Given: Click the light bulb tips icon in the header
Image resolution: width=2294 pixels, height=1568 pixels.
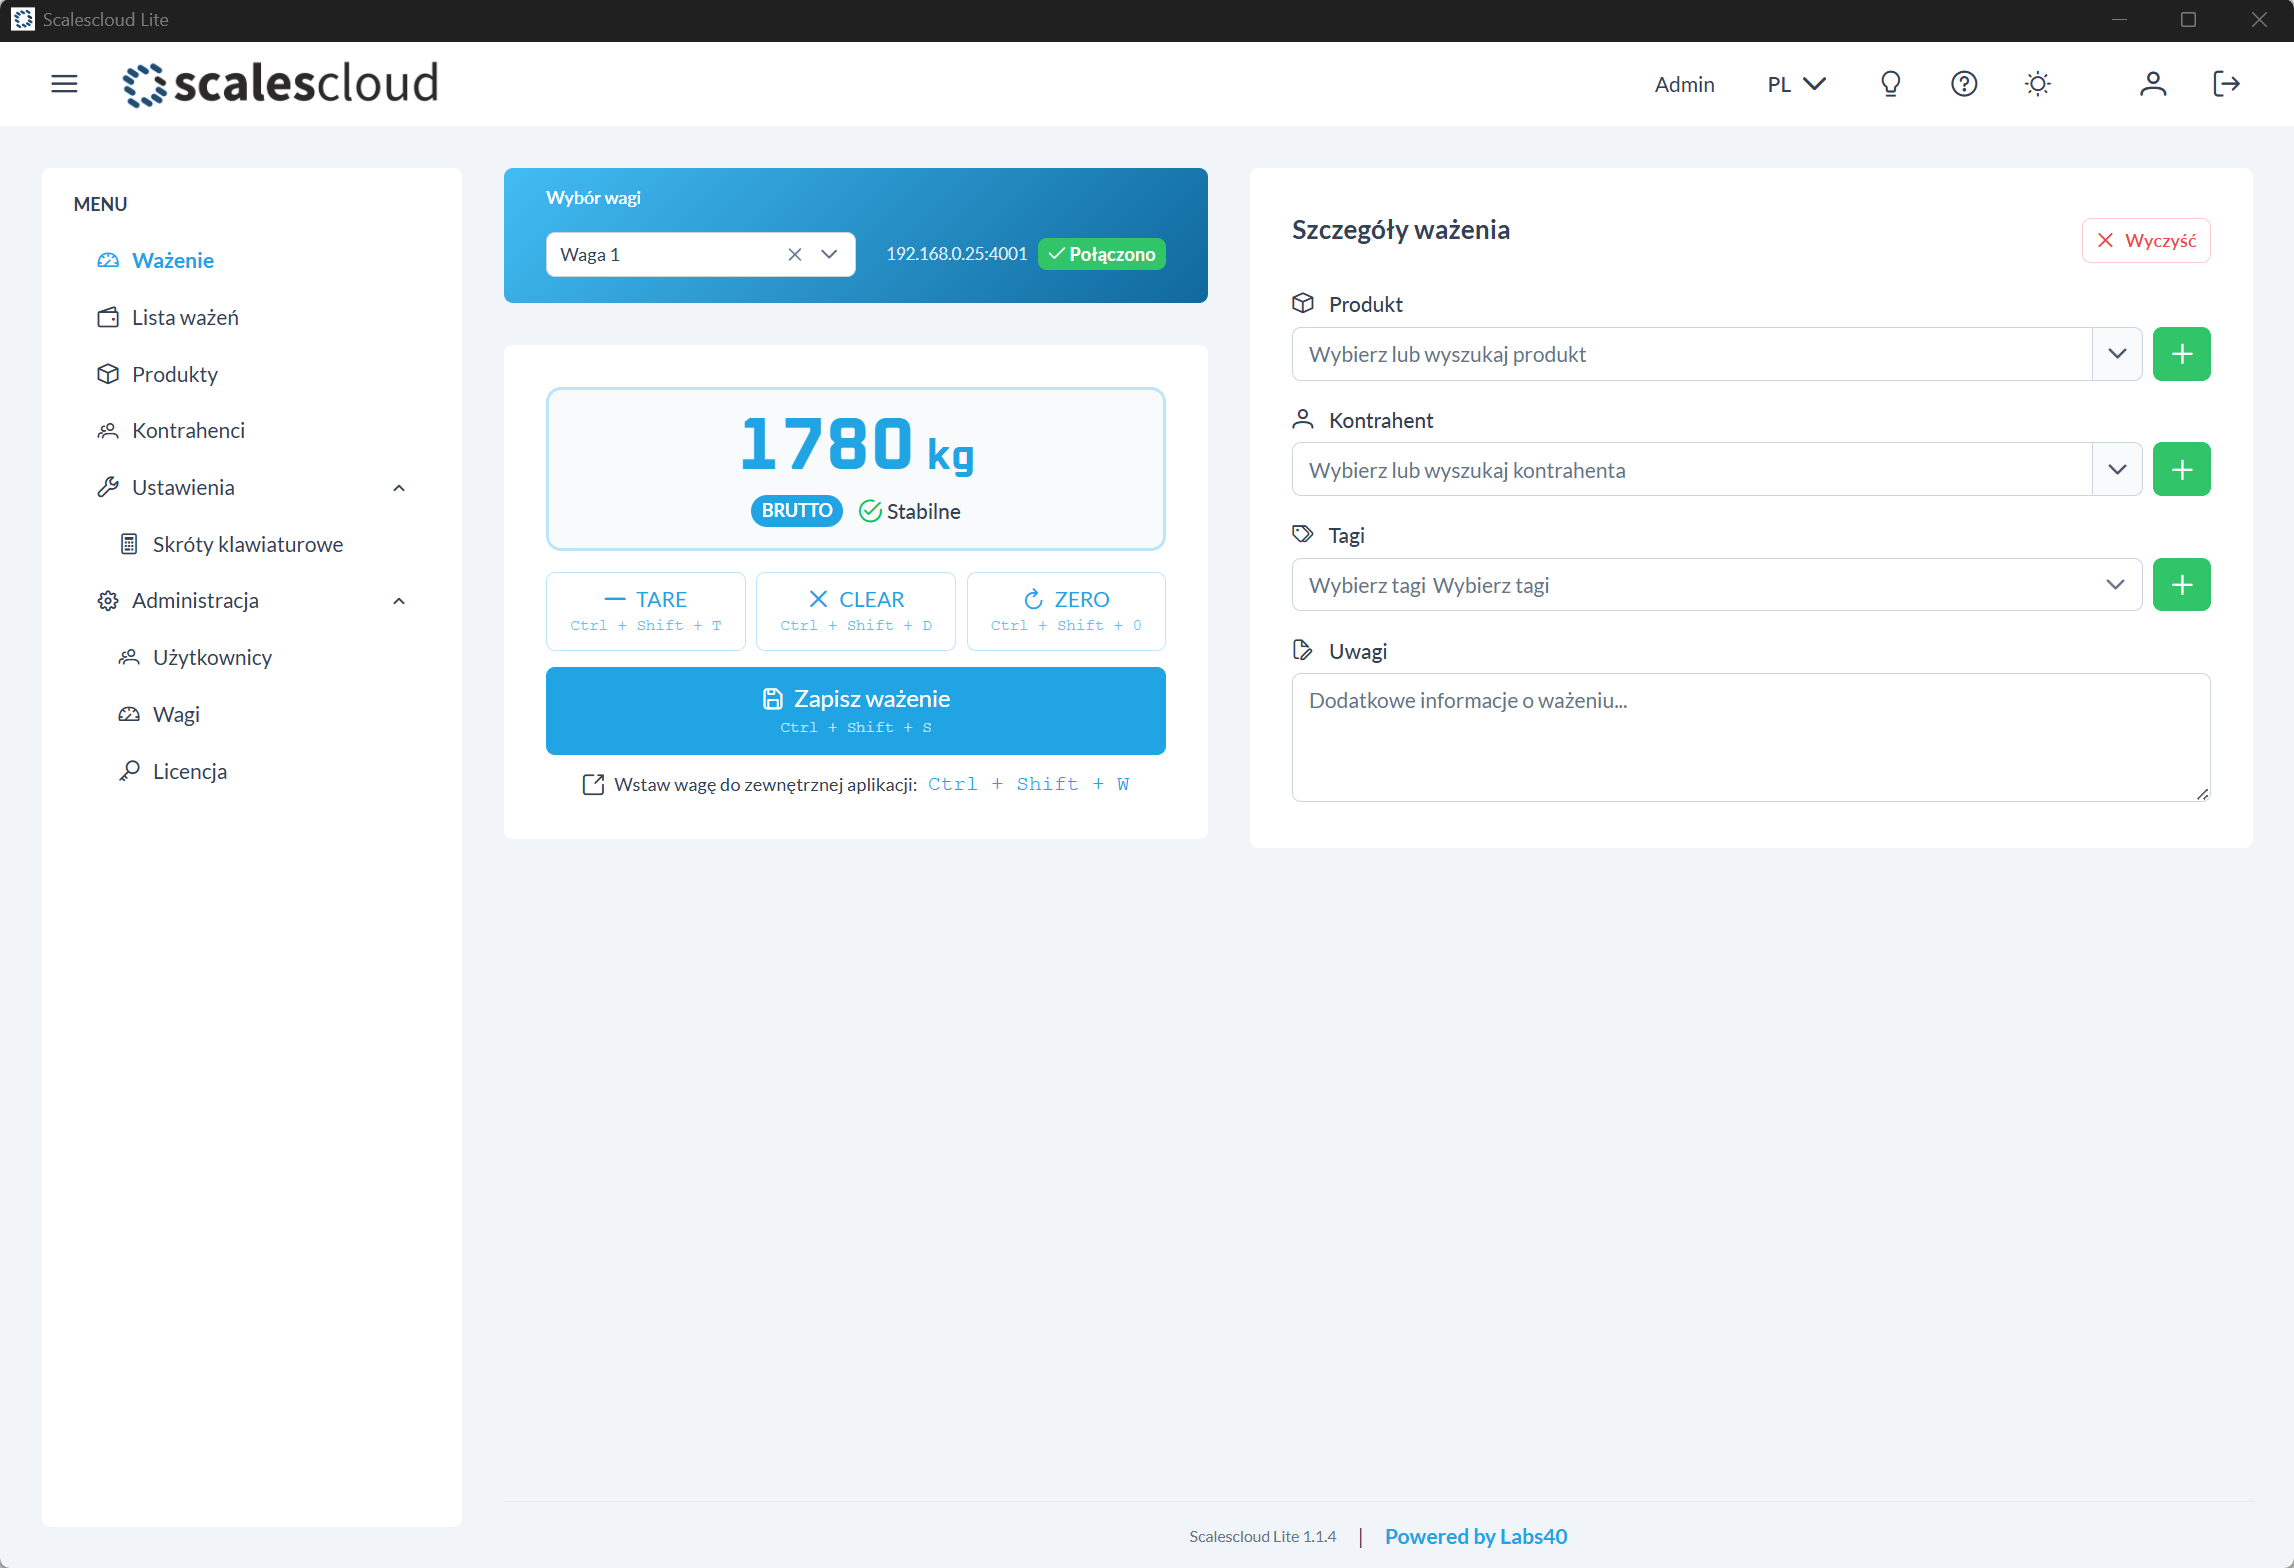Looking at the screenshot, I should coord(1890,84).
